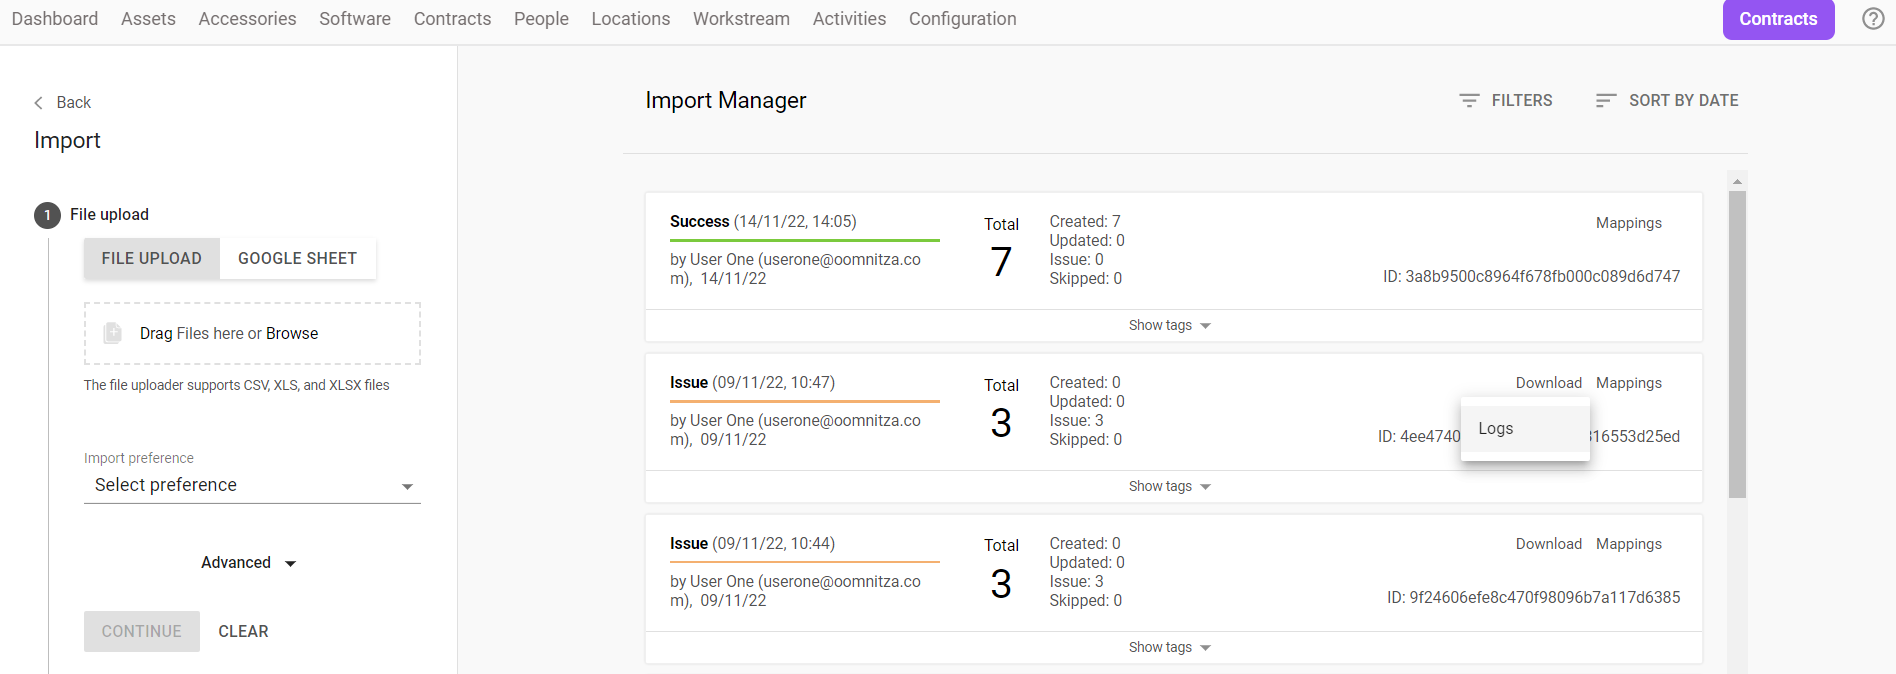Image resolution: width=1896 pixels, height=674 pixels.
Task: Expand Show tags on Success import
Action: [x=1169, y=326]
